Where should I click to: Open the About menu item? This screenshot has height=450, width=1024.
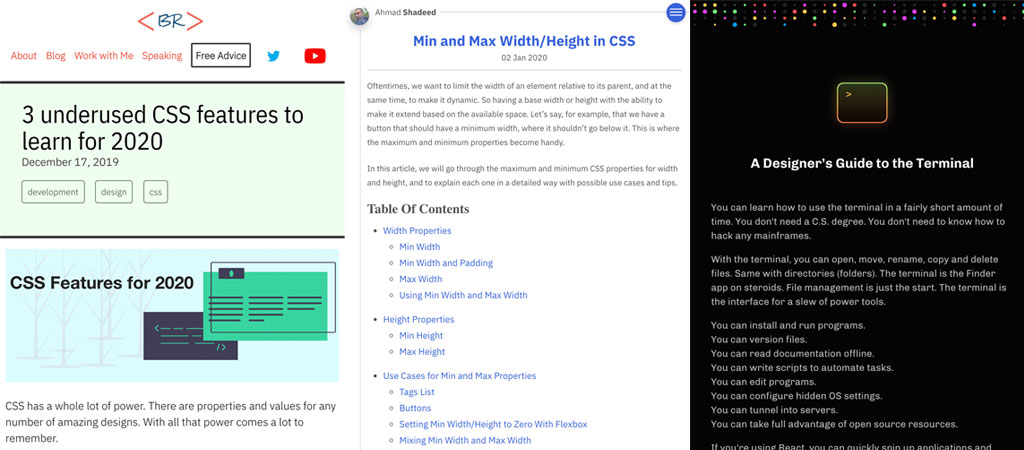[x=24, y=56]
